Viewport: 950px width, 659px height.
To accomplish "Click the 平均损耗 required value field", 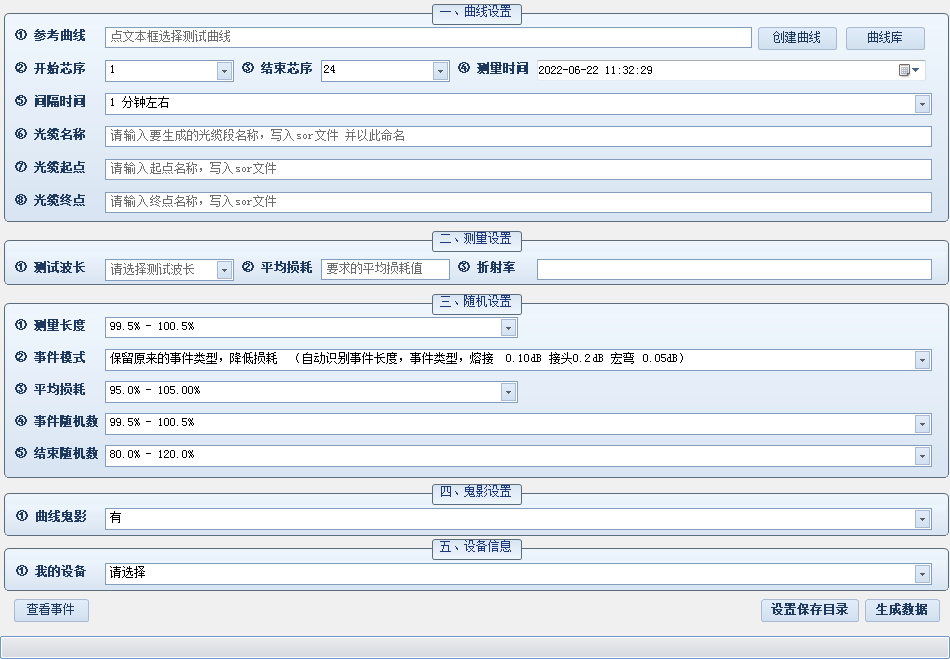I will coord(385,269).
